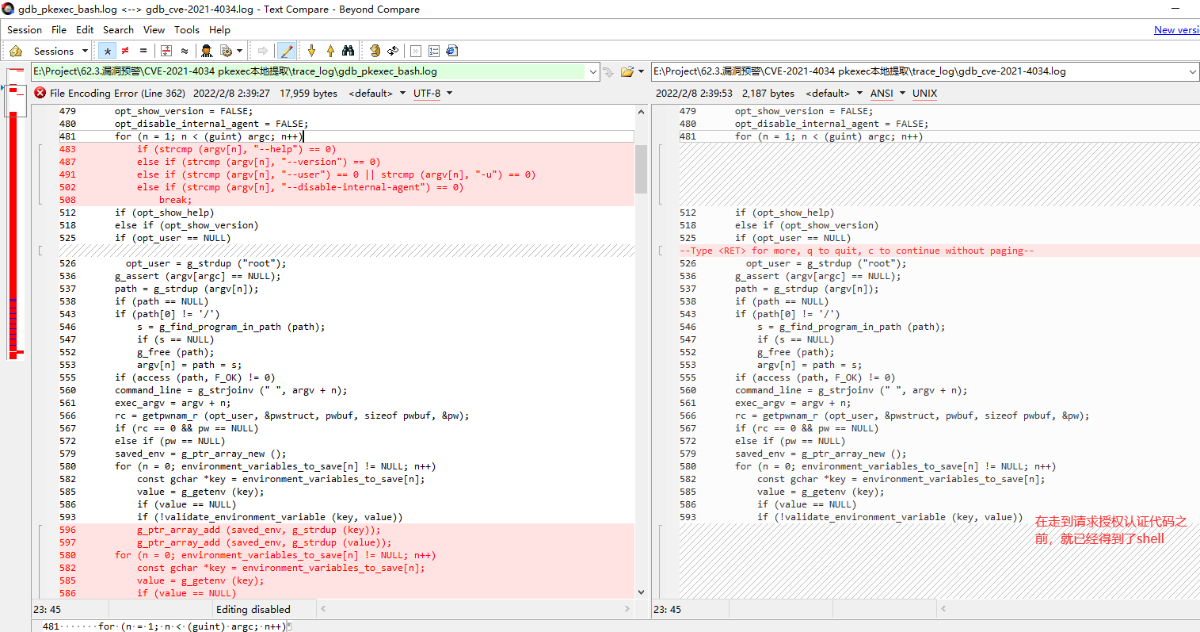Click the left pane back arrow icon

pos(607,72)
